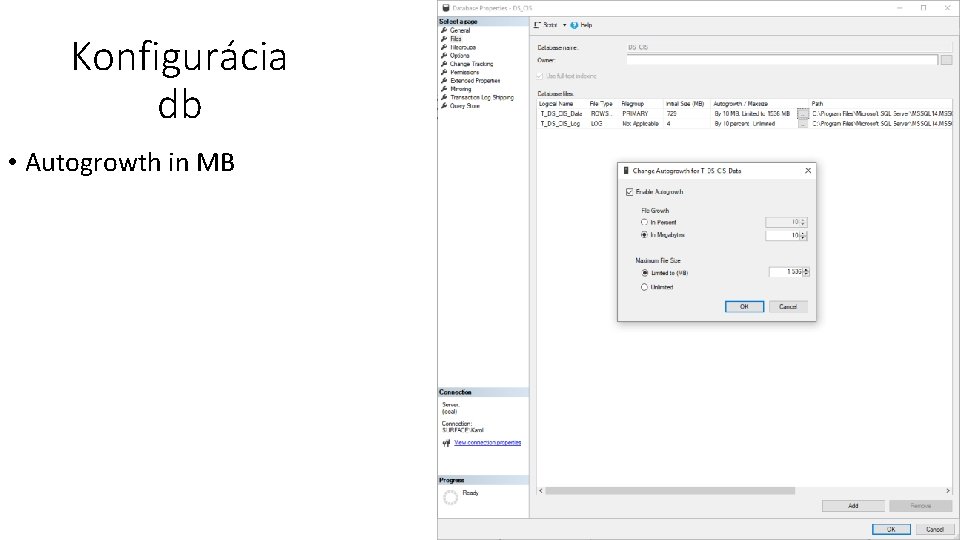Click the blue Help question-mark icon
The width and height of the screenshot is (960, 540).
[x=574, y=25]
